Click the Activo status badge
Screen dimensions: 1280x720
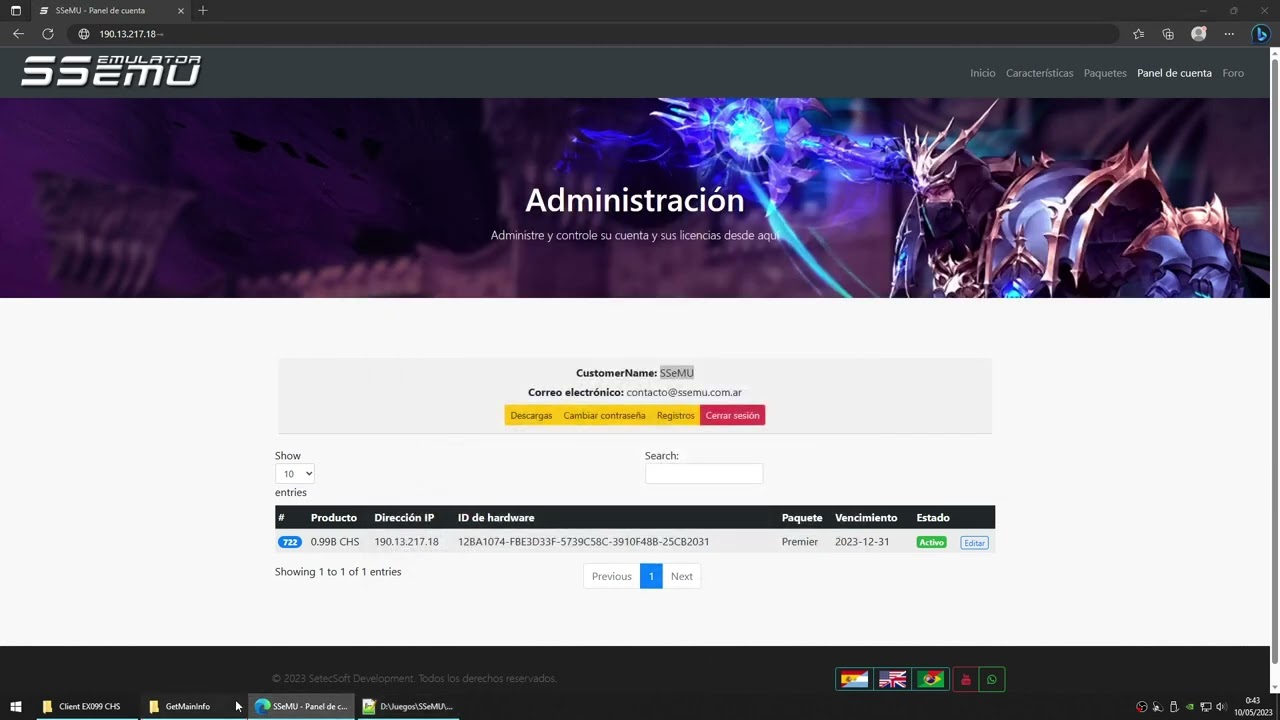point(931,542)
